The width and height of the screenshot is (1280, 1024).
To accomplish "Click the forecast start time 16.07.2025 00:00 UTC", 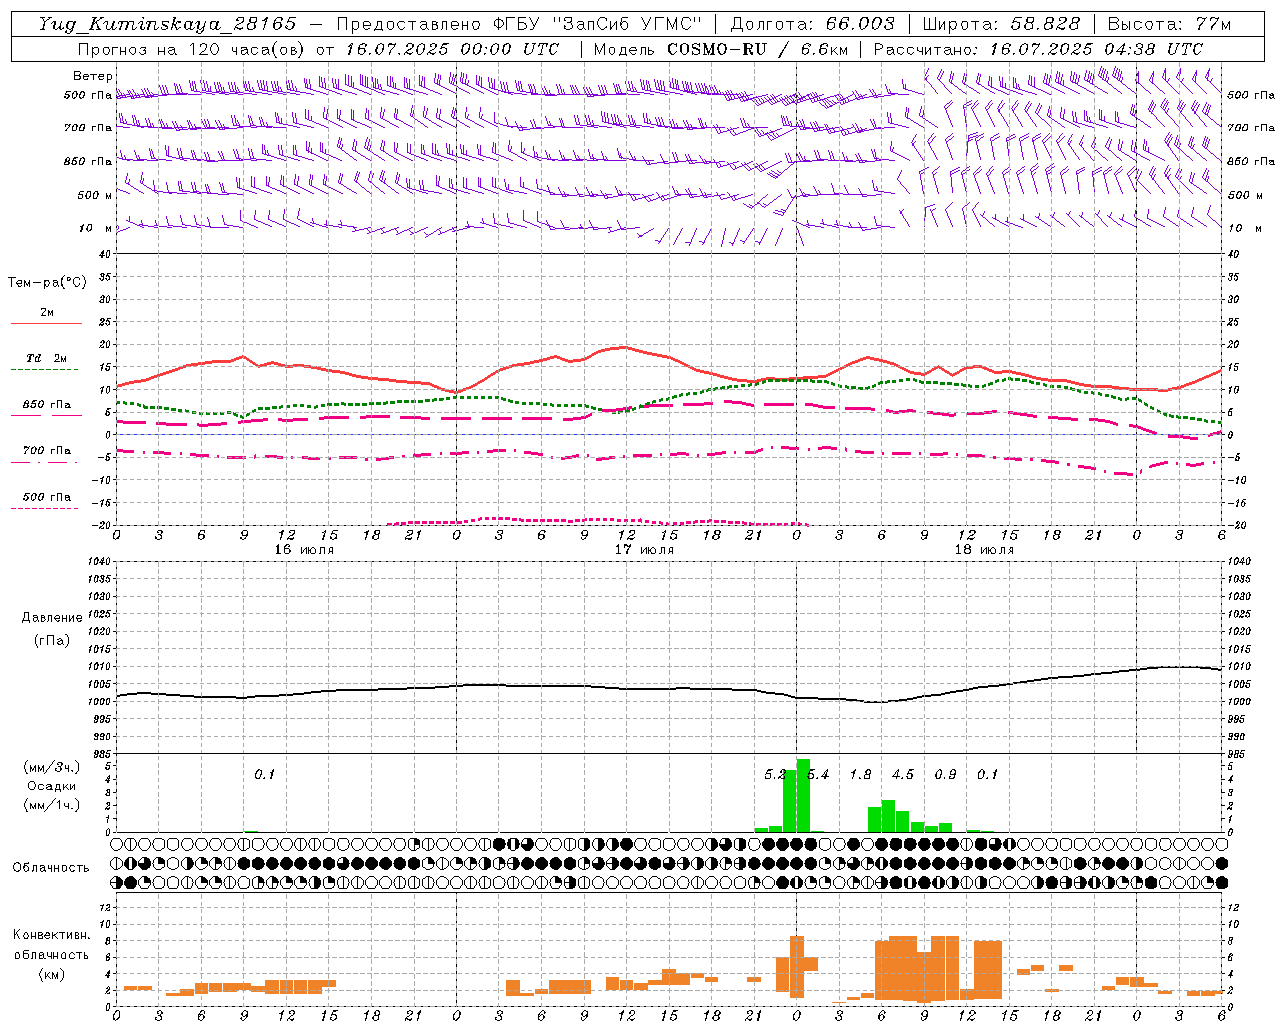I will coord(452,49).
